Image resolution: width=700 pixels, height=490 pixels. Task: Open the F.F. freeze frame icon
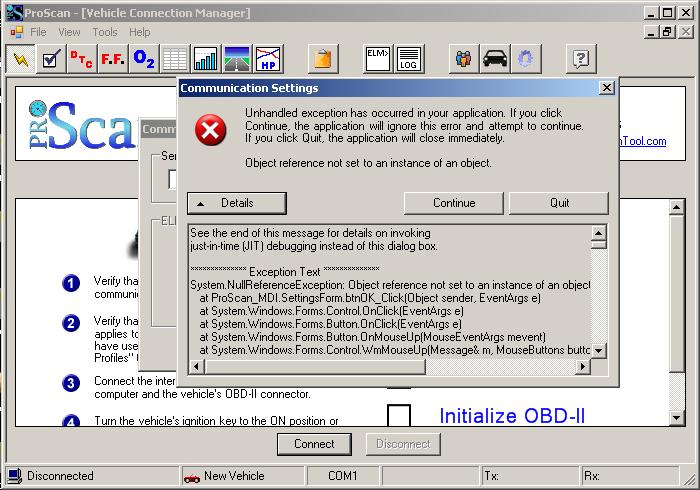113,60
